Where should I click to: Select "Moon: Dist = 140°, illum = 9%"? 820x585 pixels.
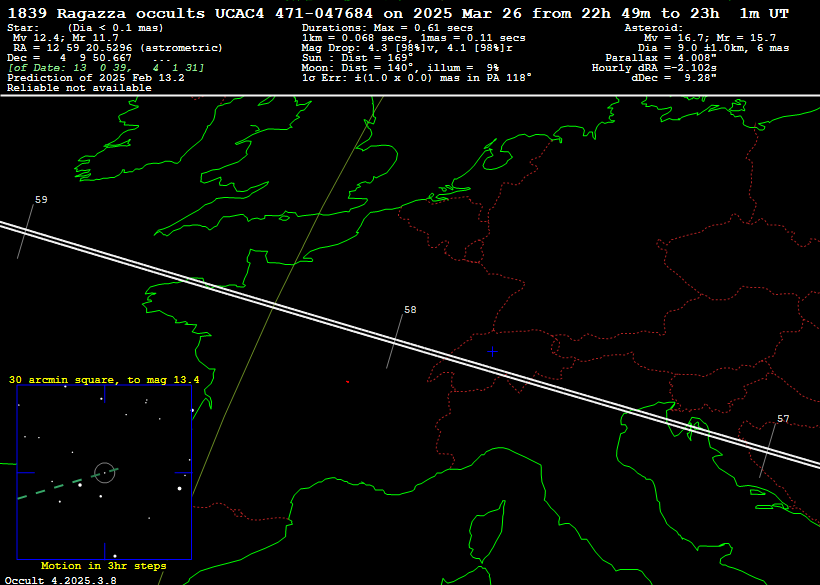point(400,68)
